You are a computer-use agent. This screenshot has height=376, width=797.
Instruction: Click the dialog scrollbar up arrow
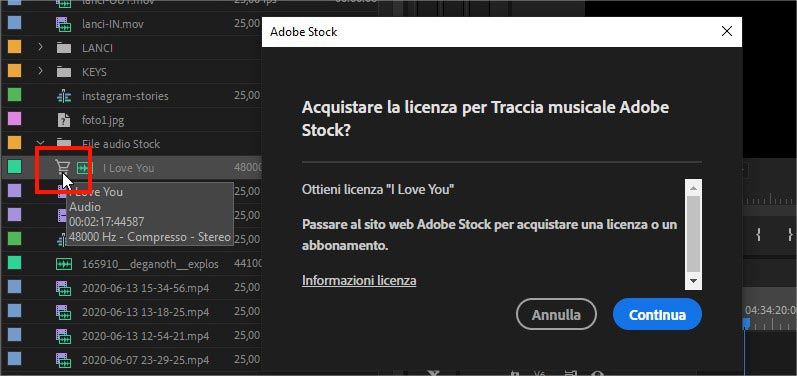pyautogui.click(x=693, y=187)
